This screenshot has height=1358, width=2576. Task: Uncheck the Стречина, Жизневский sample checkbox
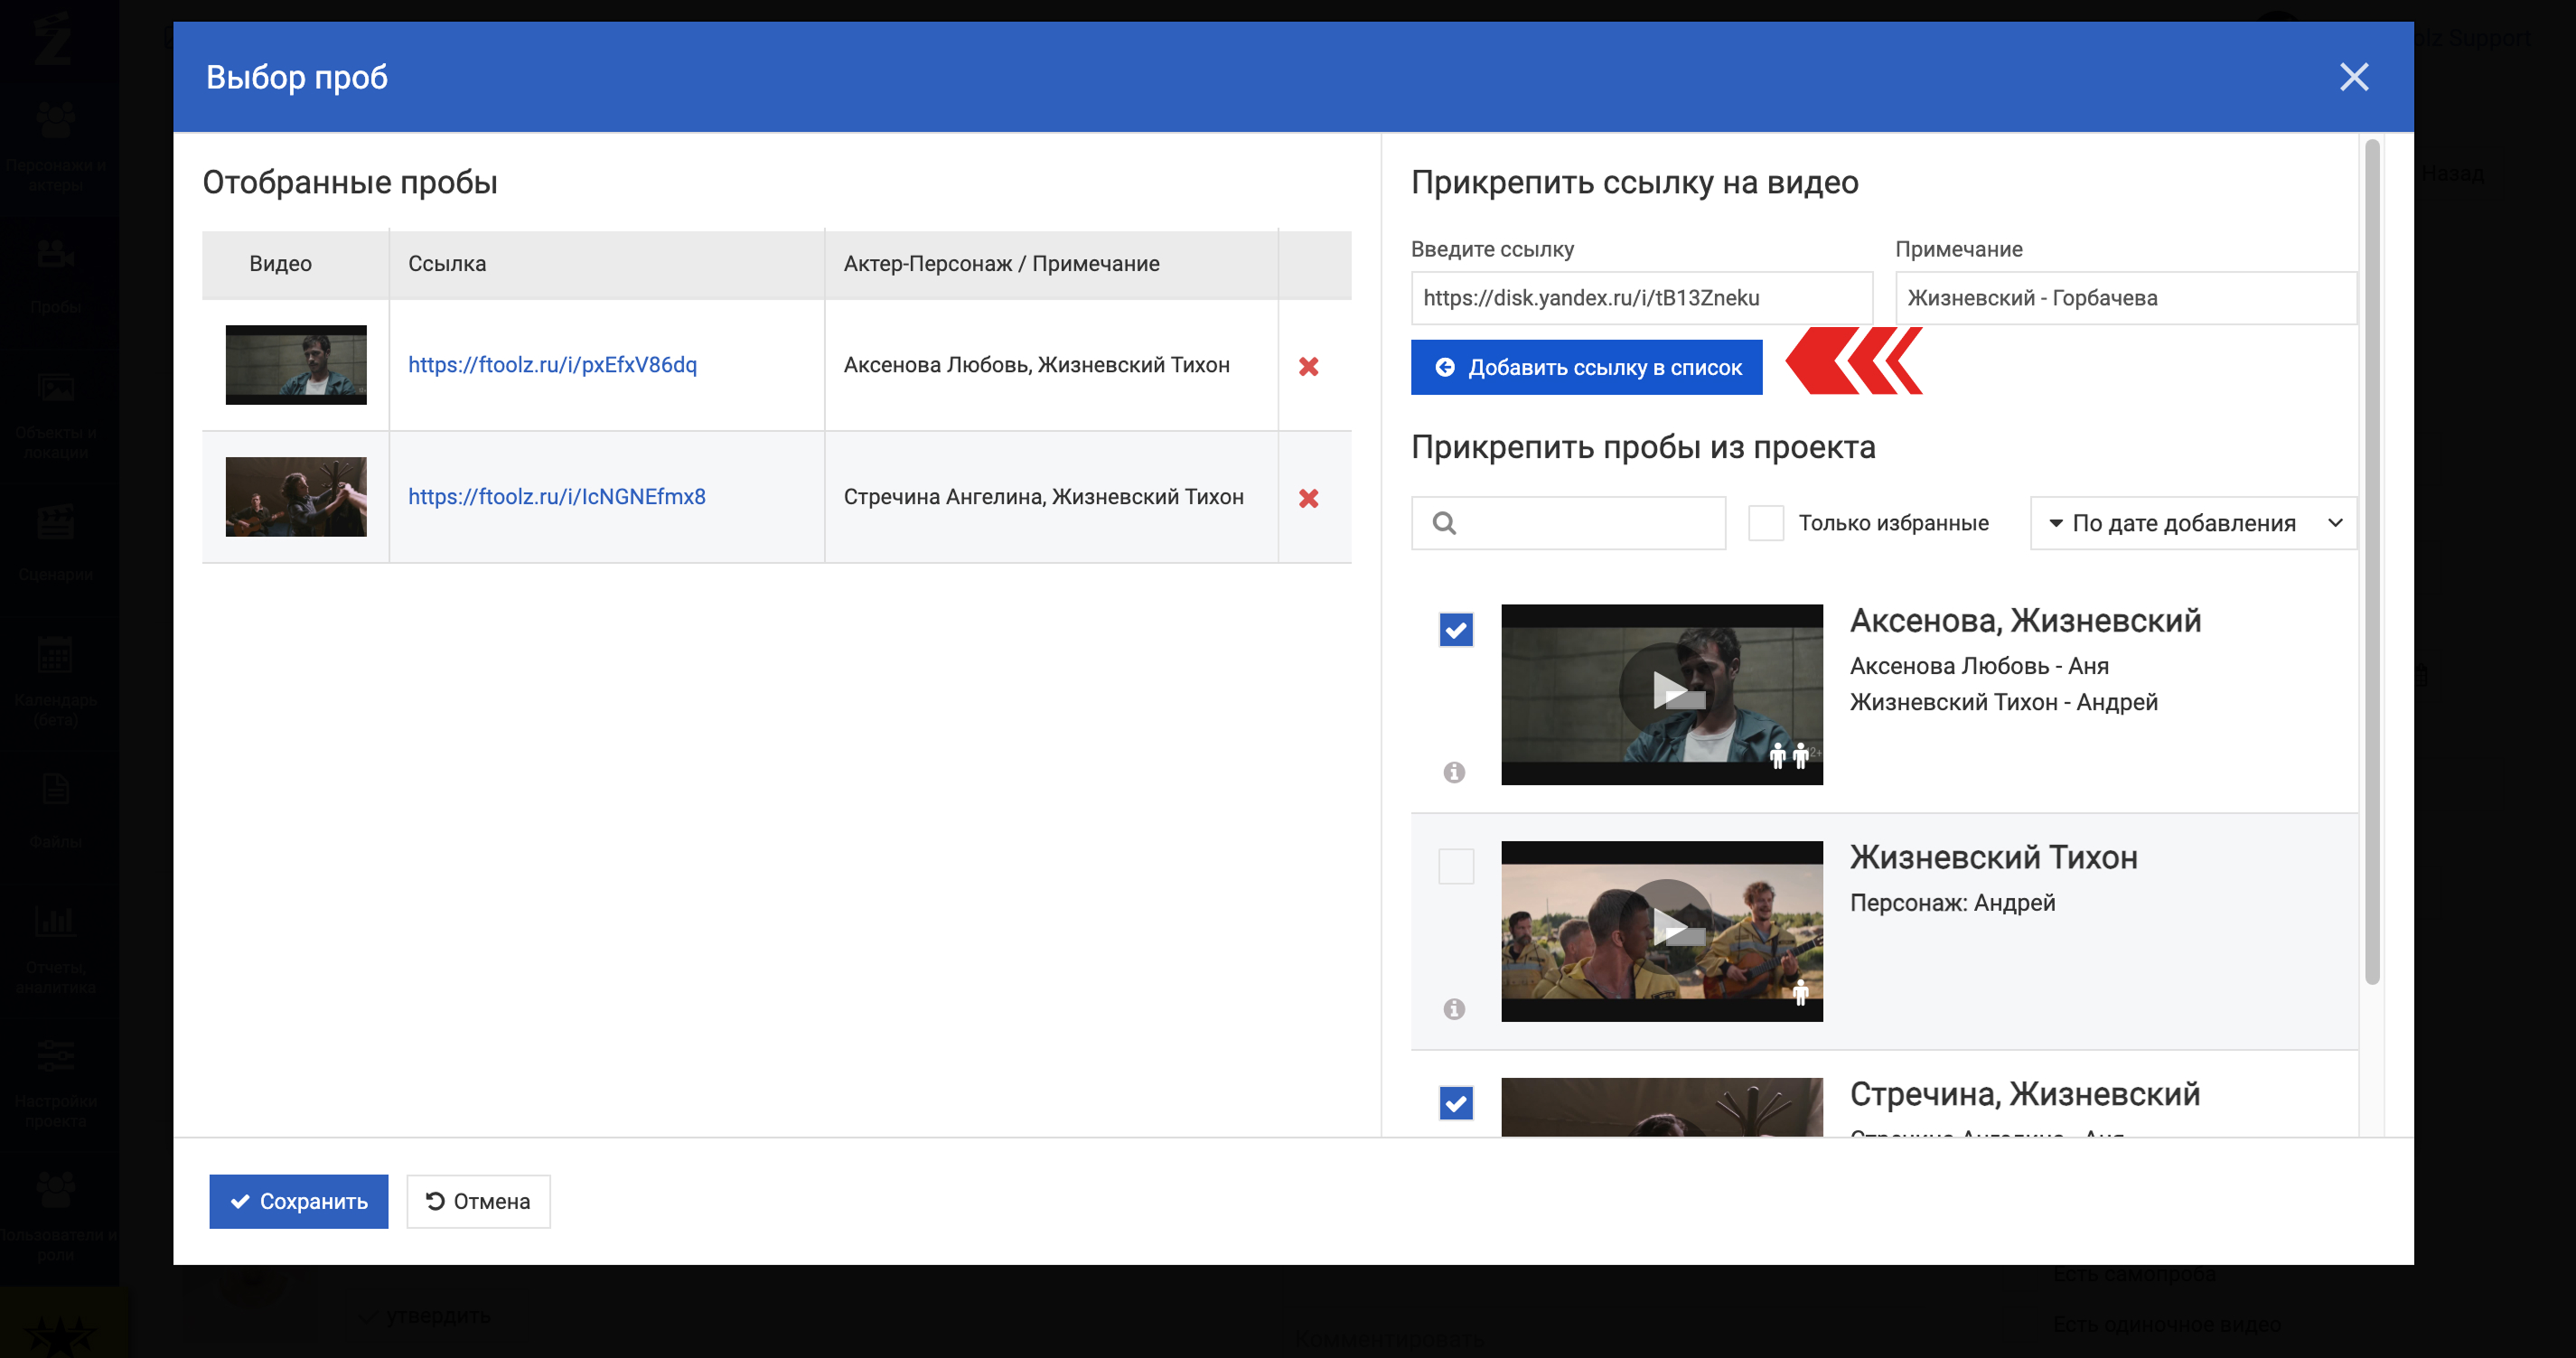[x=1455, y=1103]
